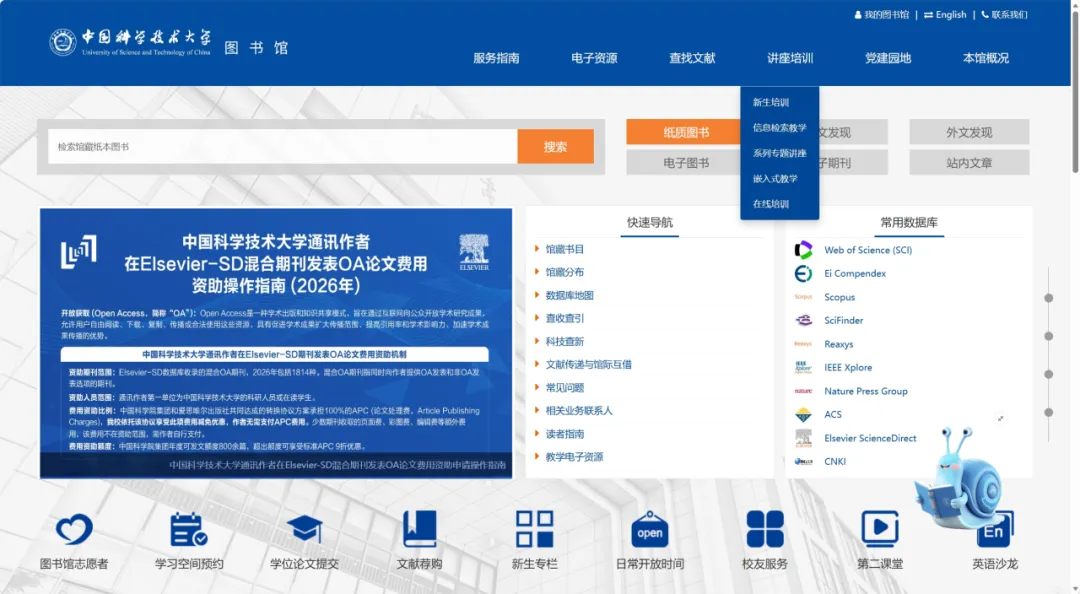Click the orange 搜索 button

click(x=555, y=147)
